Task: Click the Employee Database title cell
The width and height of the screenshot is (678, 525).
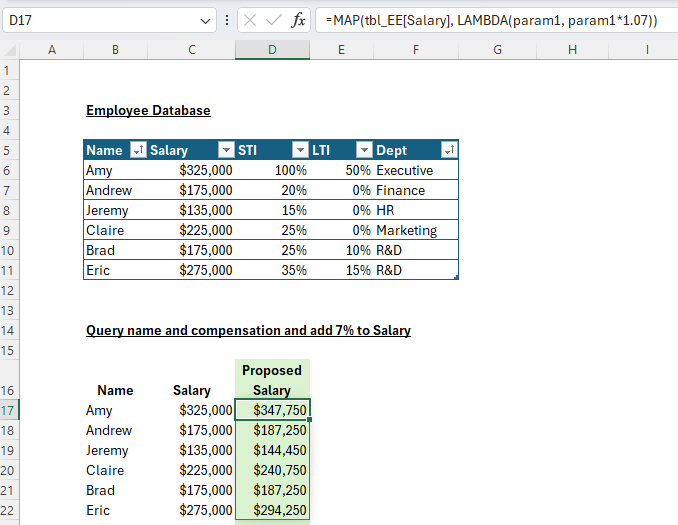Action: click(148, 111)
